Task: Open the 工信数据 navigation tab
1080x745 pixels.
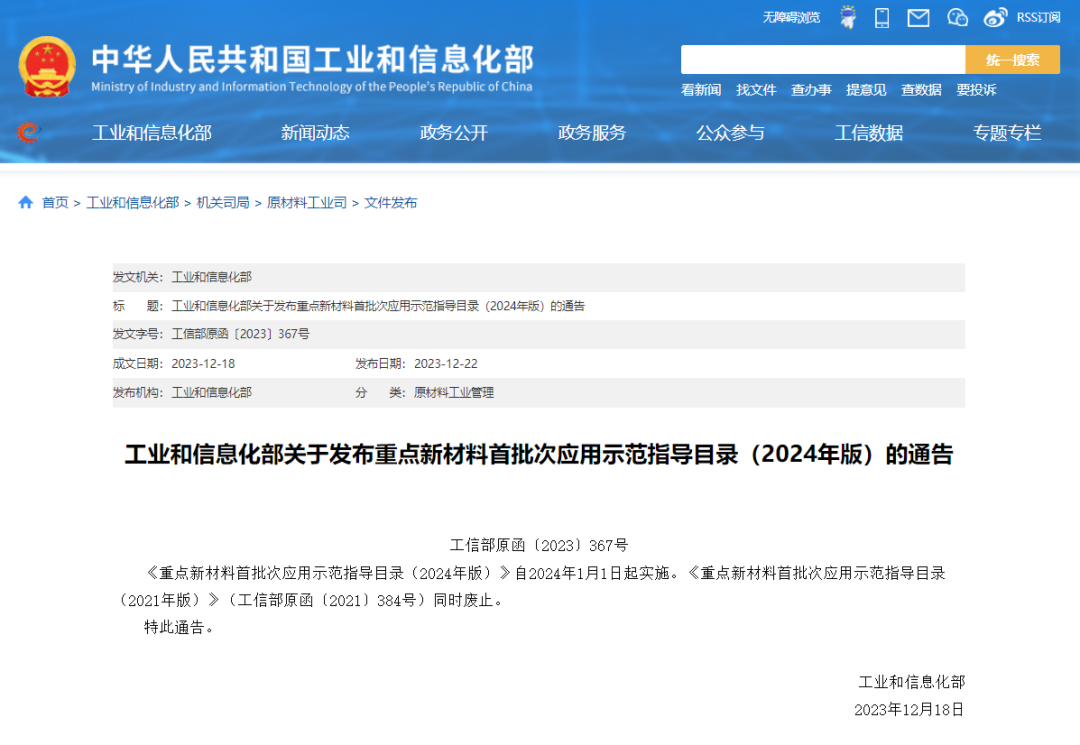Action: [869, 133]
